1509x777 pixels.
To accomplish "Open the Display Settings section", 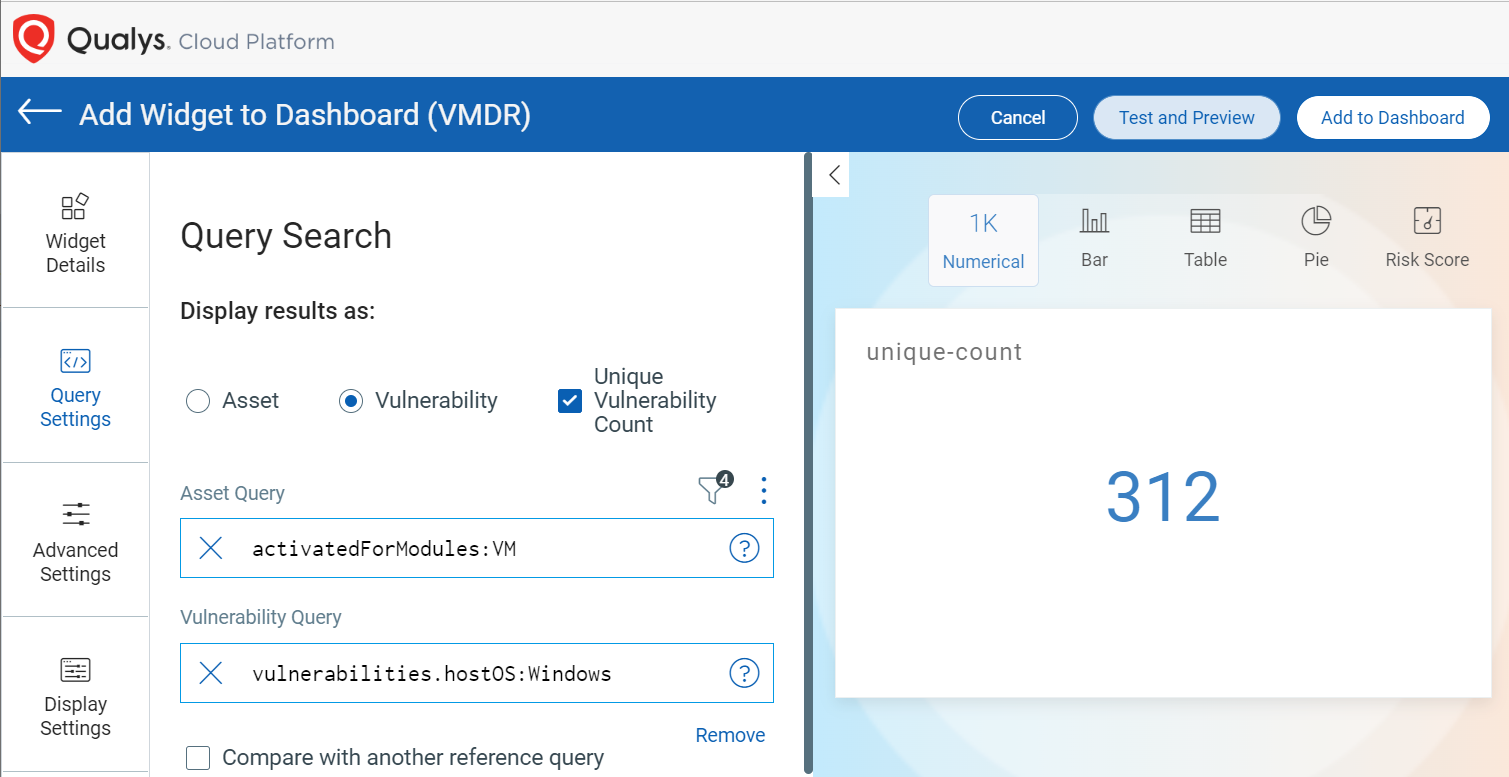I will click(x=75, y=695).
